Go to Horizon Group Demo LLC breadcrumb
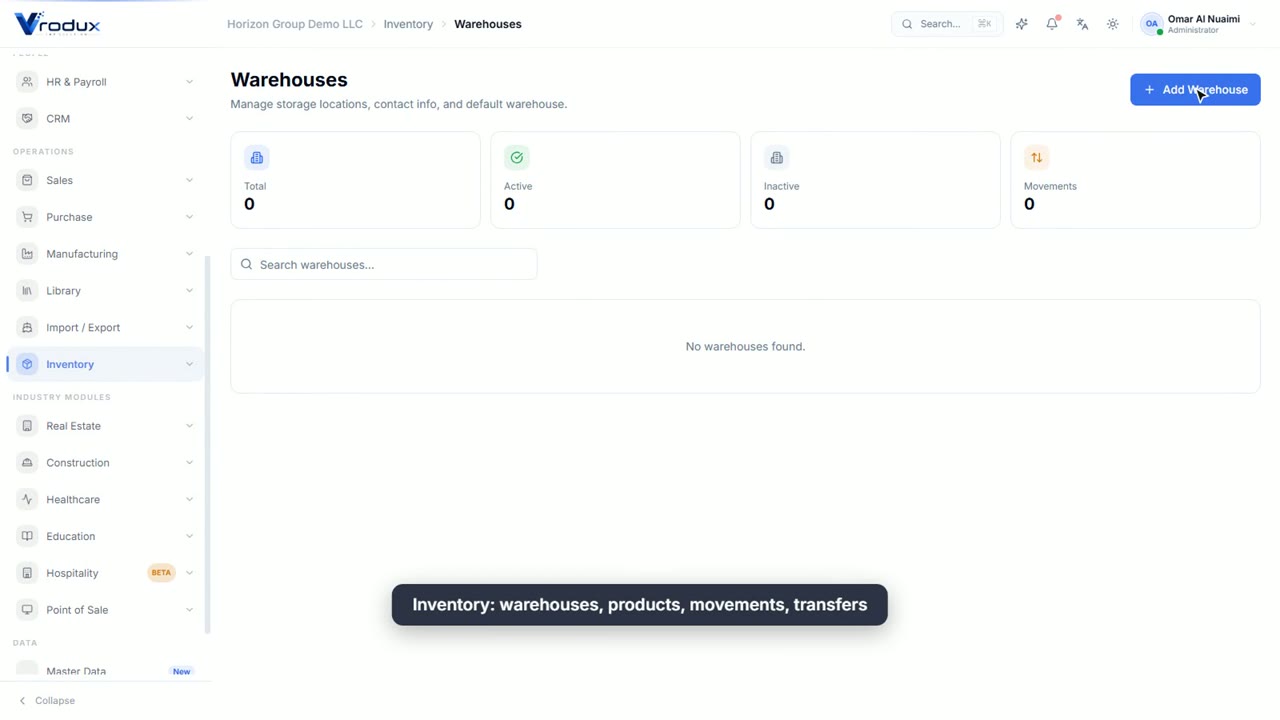The image size is (1280, 720). [x=295, y=24]
